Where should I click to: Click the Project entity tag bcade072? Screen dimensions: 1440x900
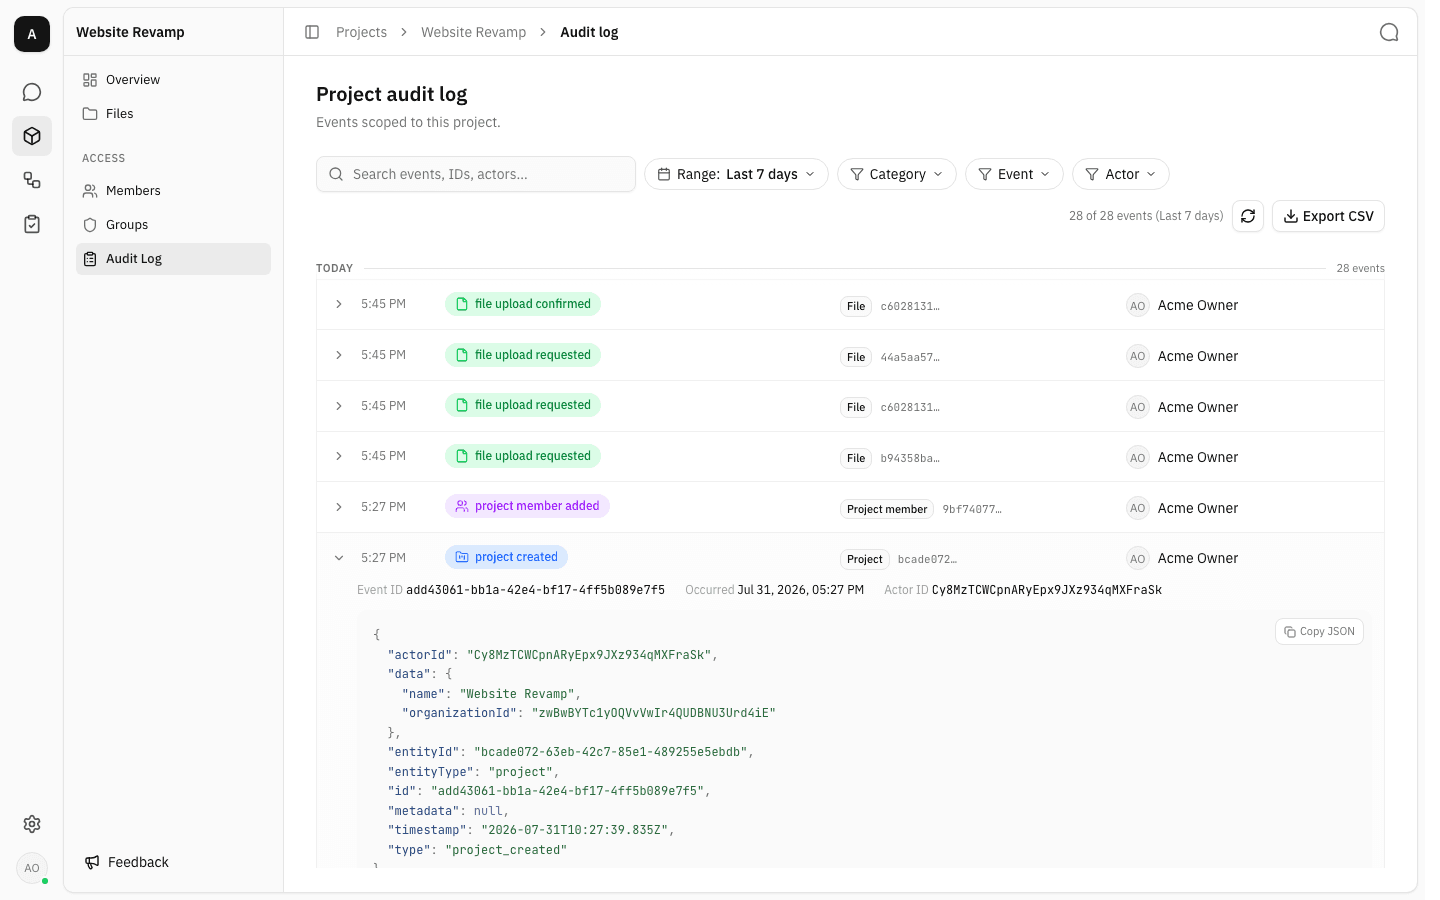[x=865, y=560]
